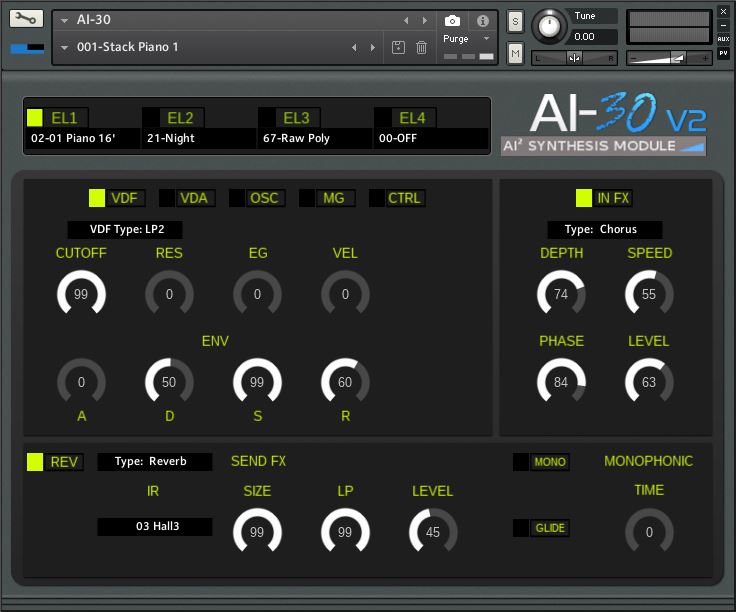736x612 pixels.
Task: Save preset with the floppy disk icon
Action: [399, 47]
